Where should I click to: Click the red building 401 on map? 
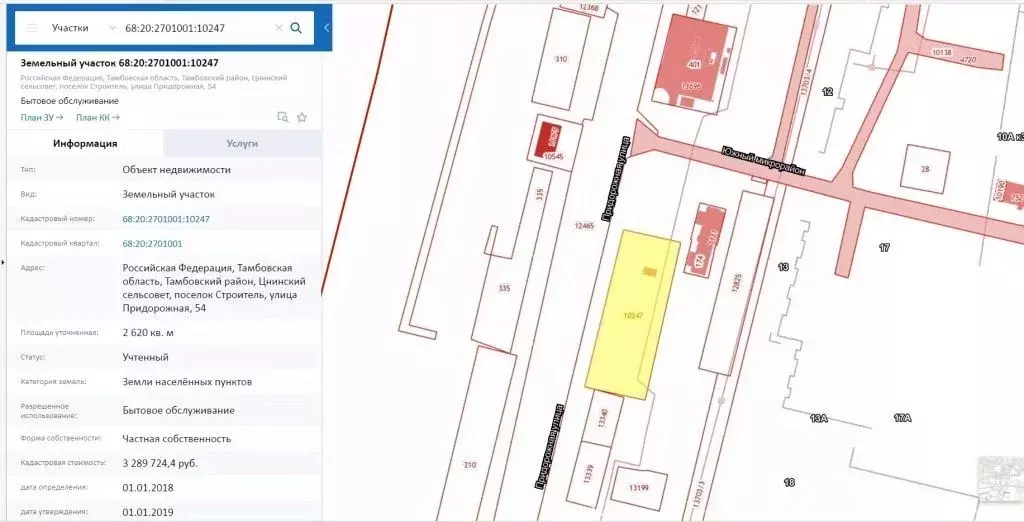[697, 60]
